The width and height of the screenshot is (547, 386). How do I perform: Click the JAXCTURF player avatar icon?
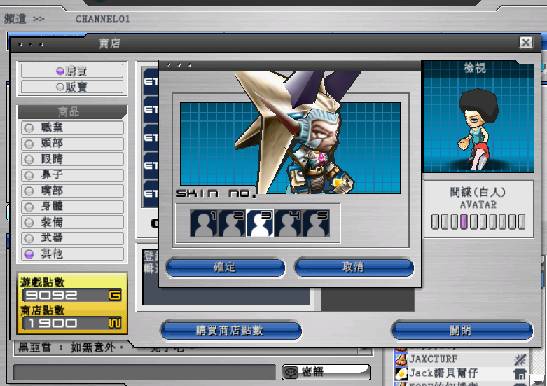[x=401, y=359]
